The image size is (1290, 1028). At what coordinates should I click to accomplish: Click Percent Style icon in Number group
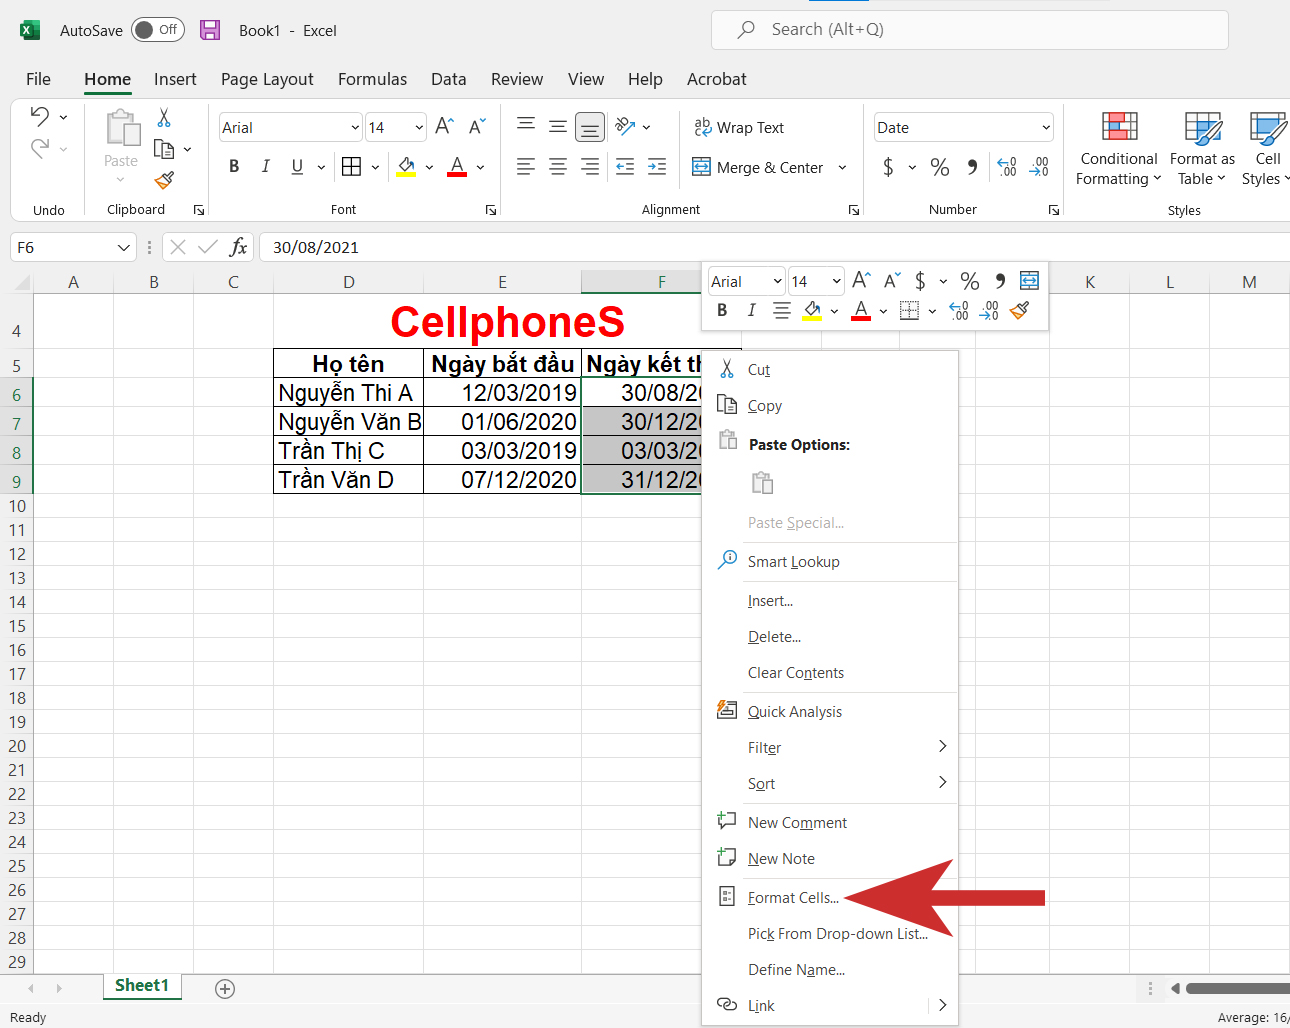point(939,167)
